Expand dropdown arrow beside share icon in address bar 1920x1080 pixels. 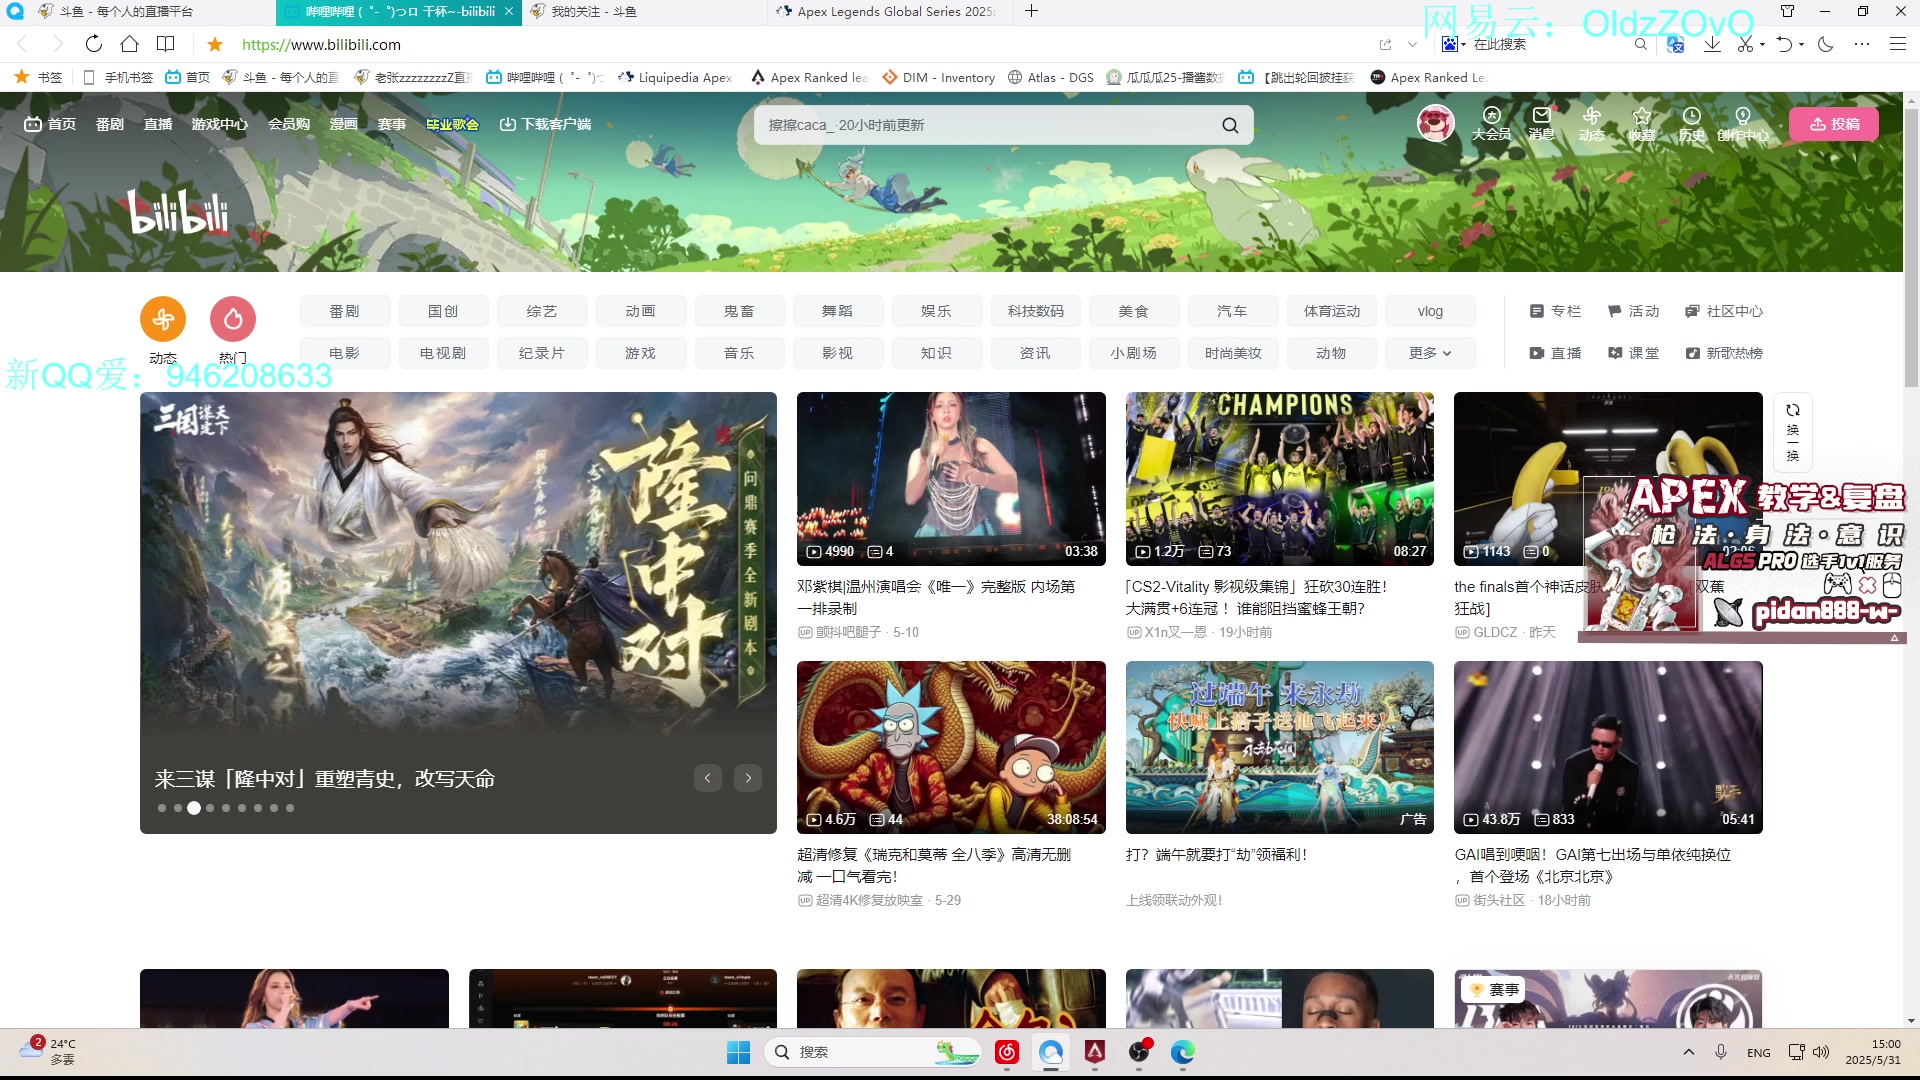[x=1412, y=44]
